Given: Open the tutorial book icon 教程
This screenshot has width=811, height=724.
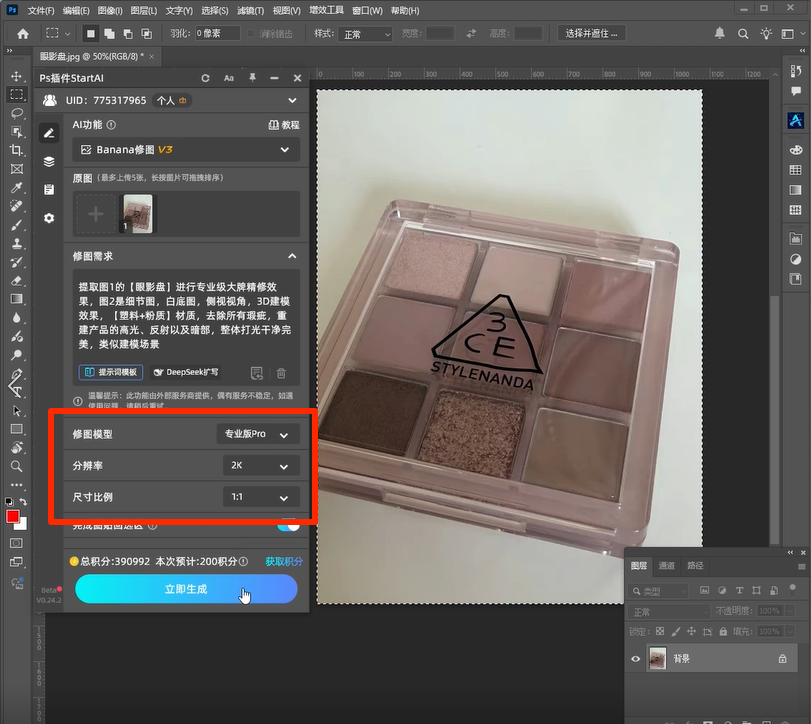Looking at the screenshot, I should click(284, 125).
